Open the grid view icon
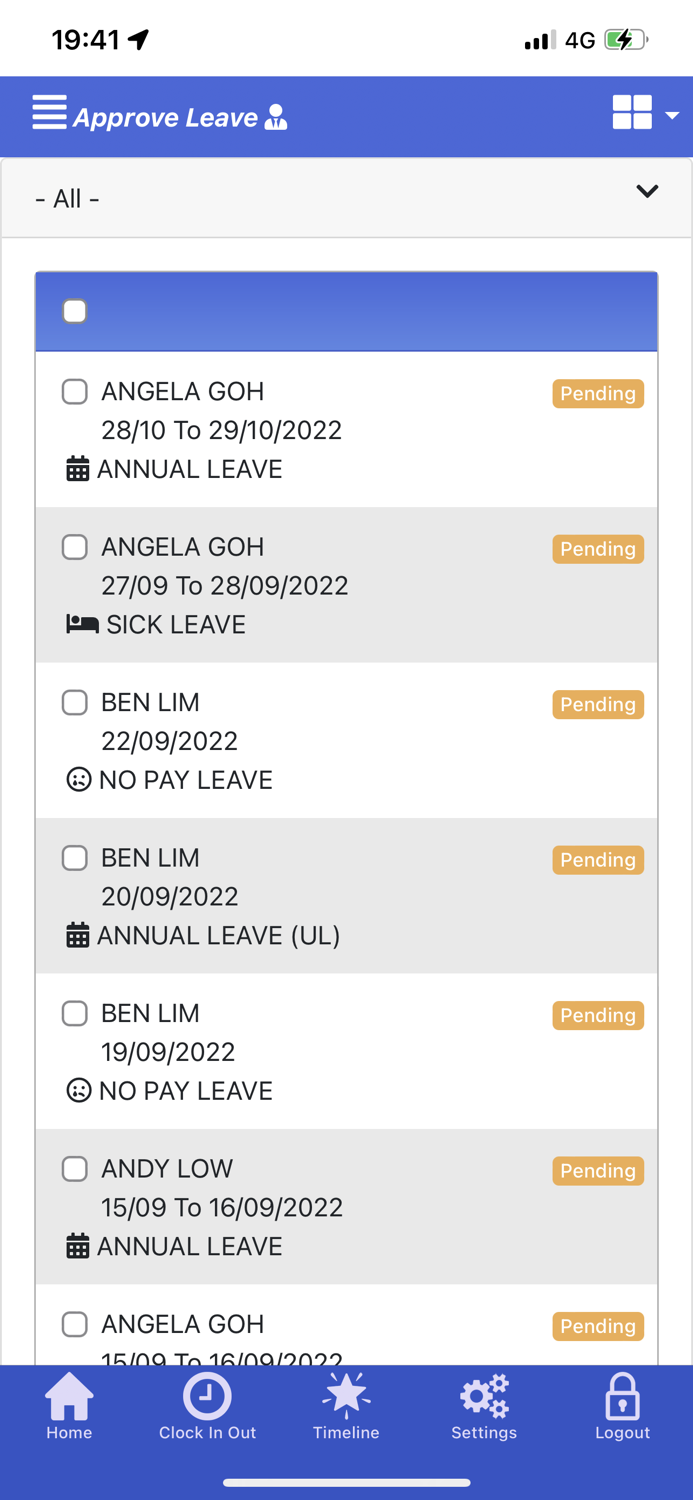 point(632,113)
